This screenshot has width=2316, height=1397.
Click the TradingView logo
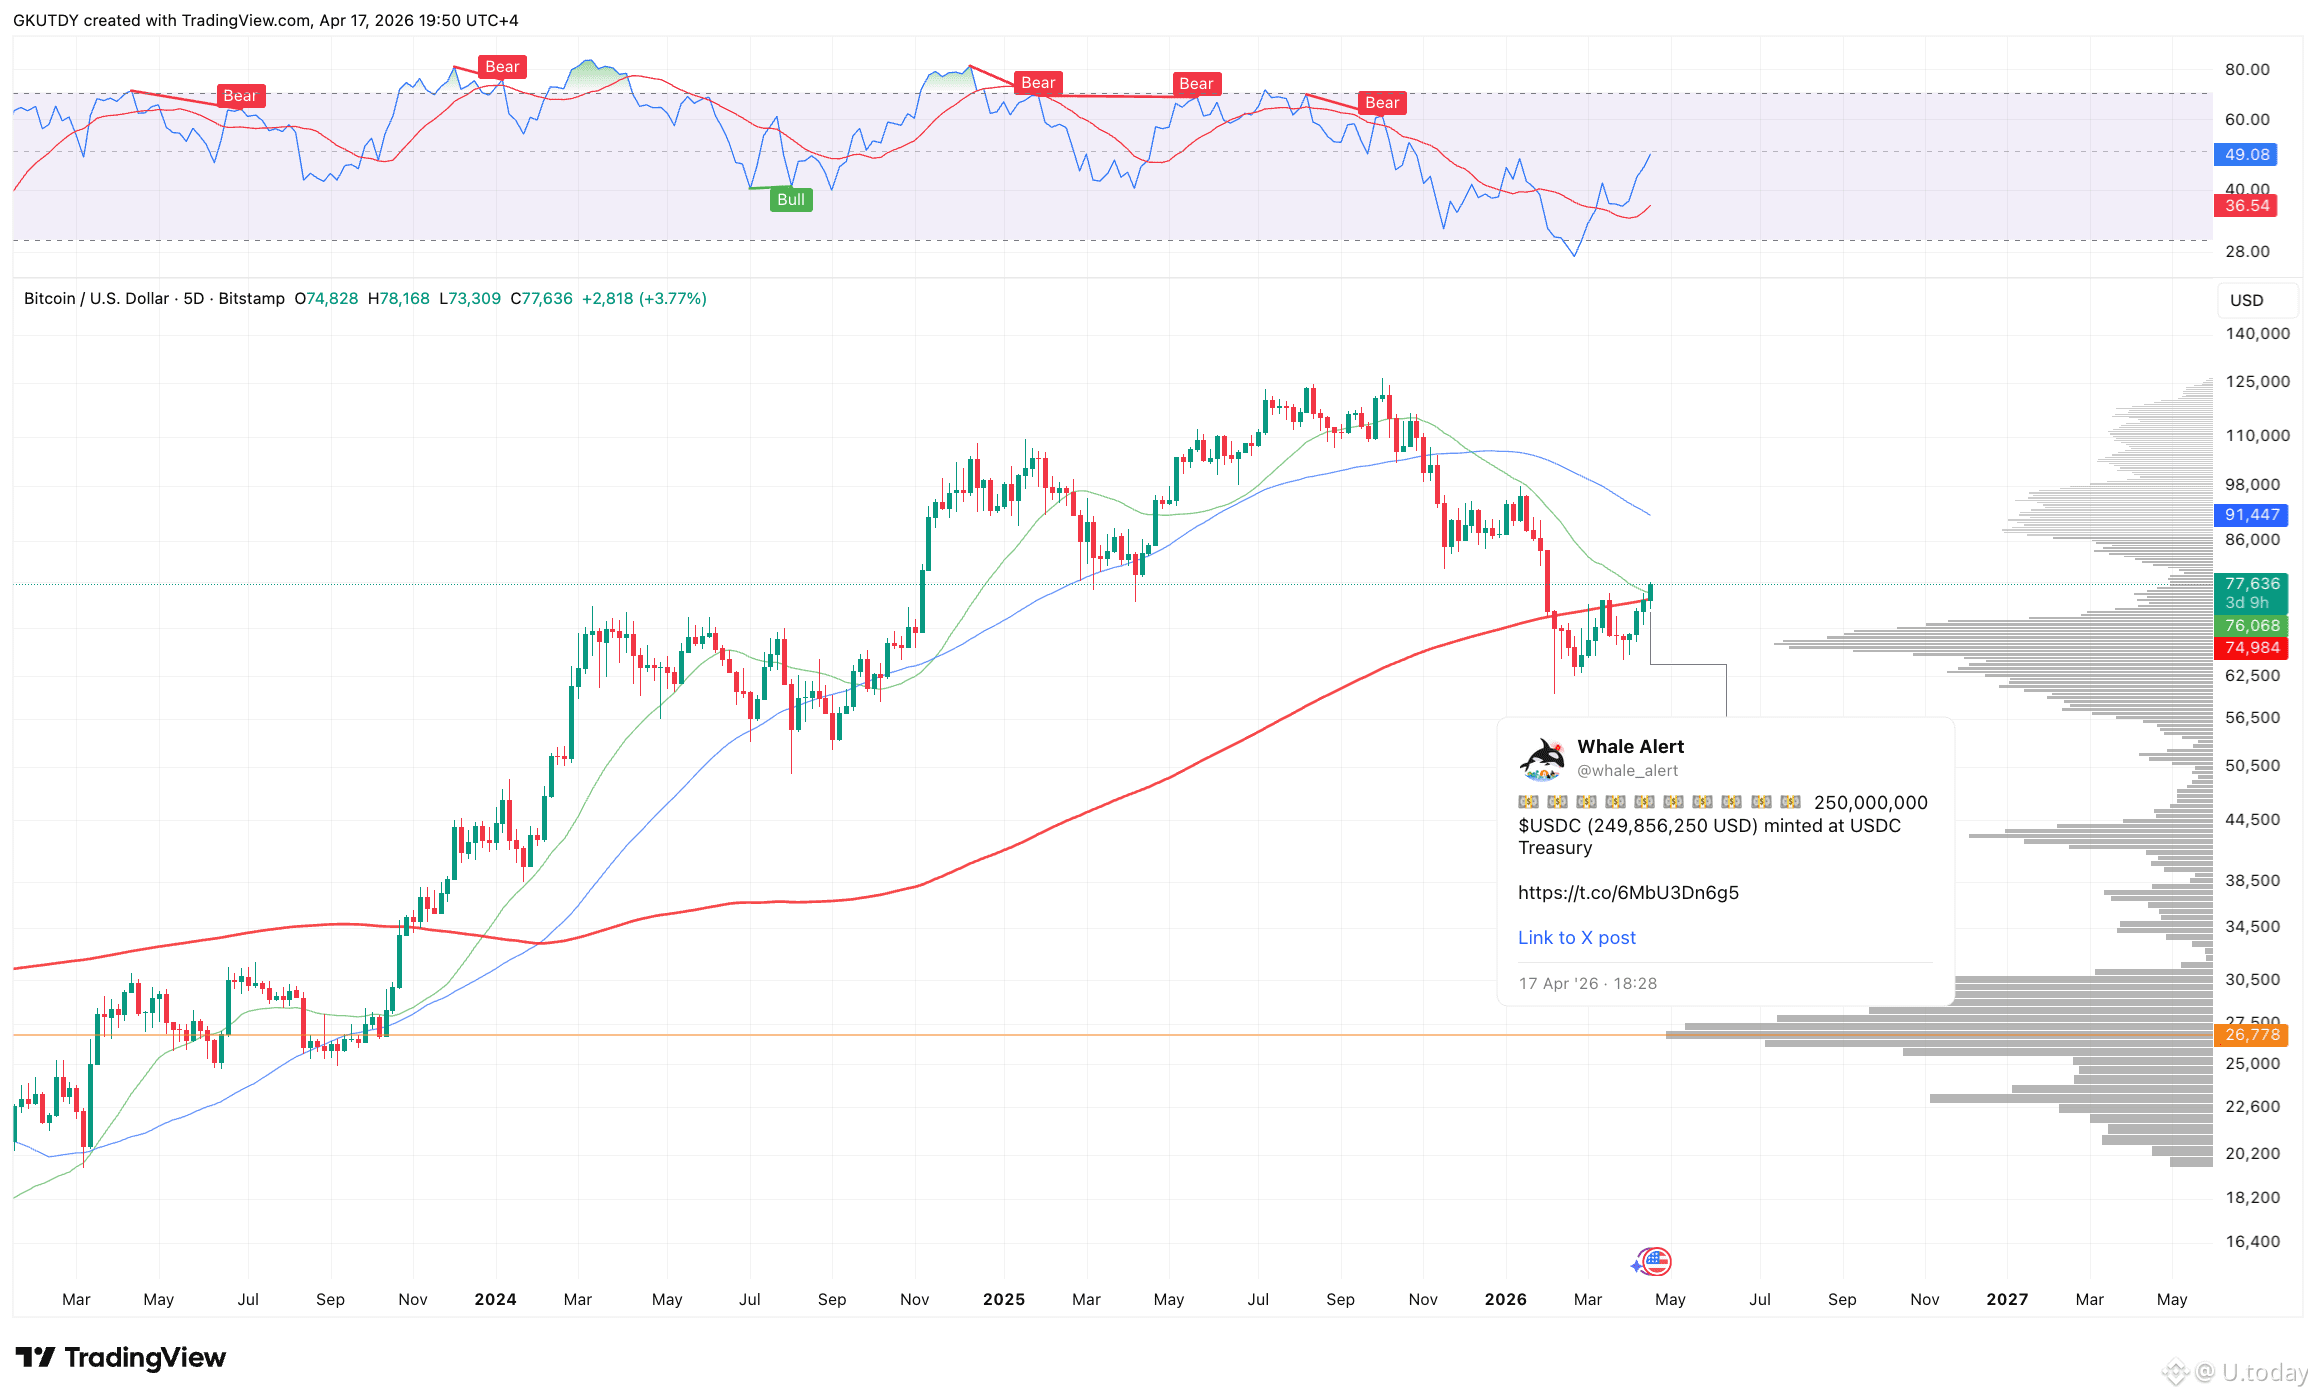click(x=120, y=1357)
